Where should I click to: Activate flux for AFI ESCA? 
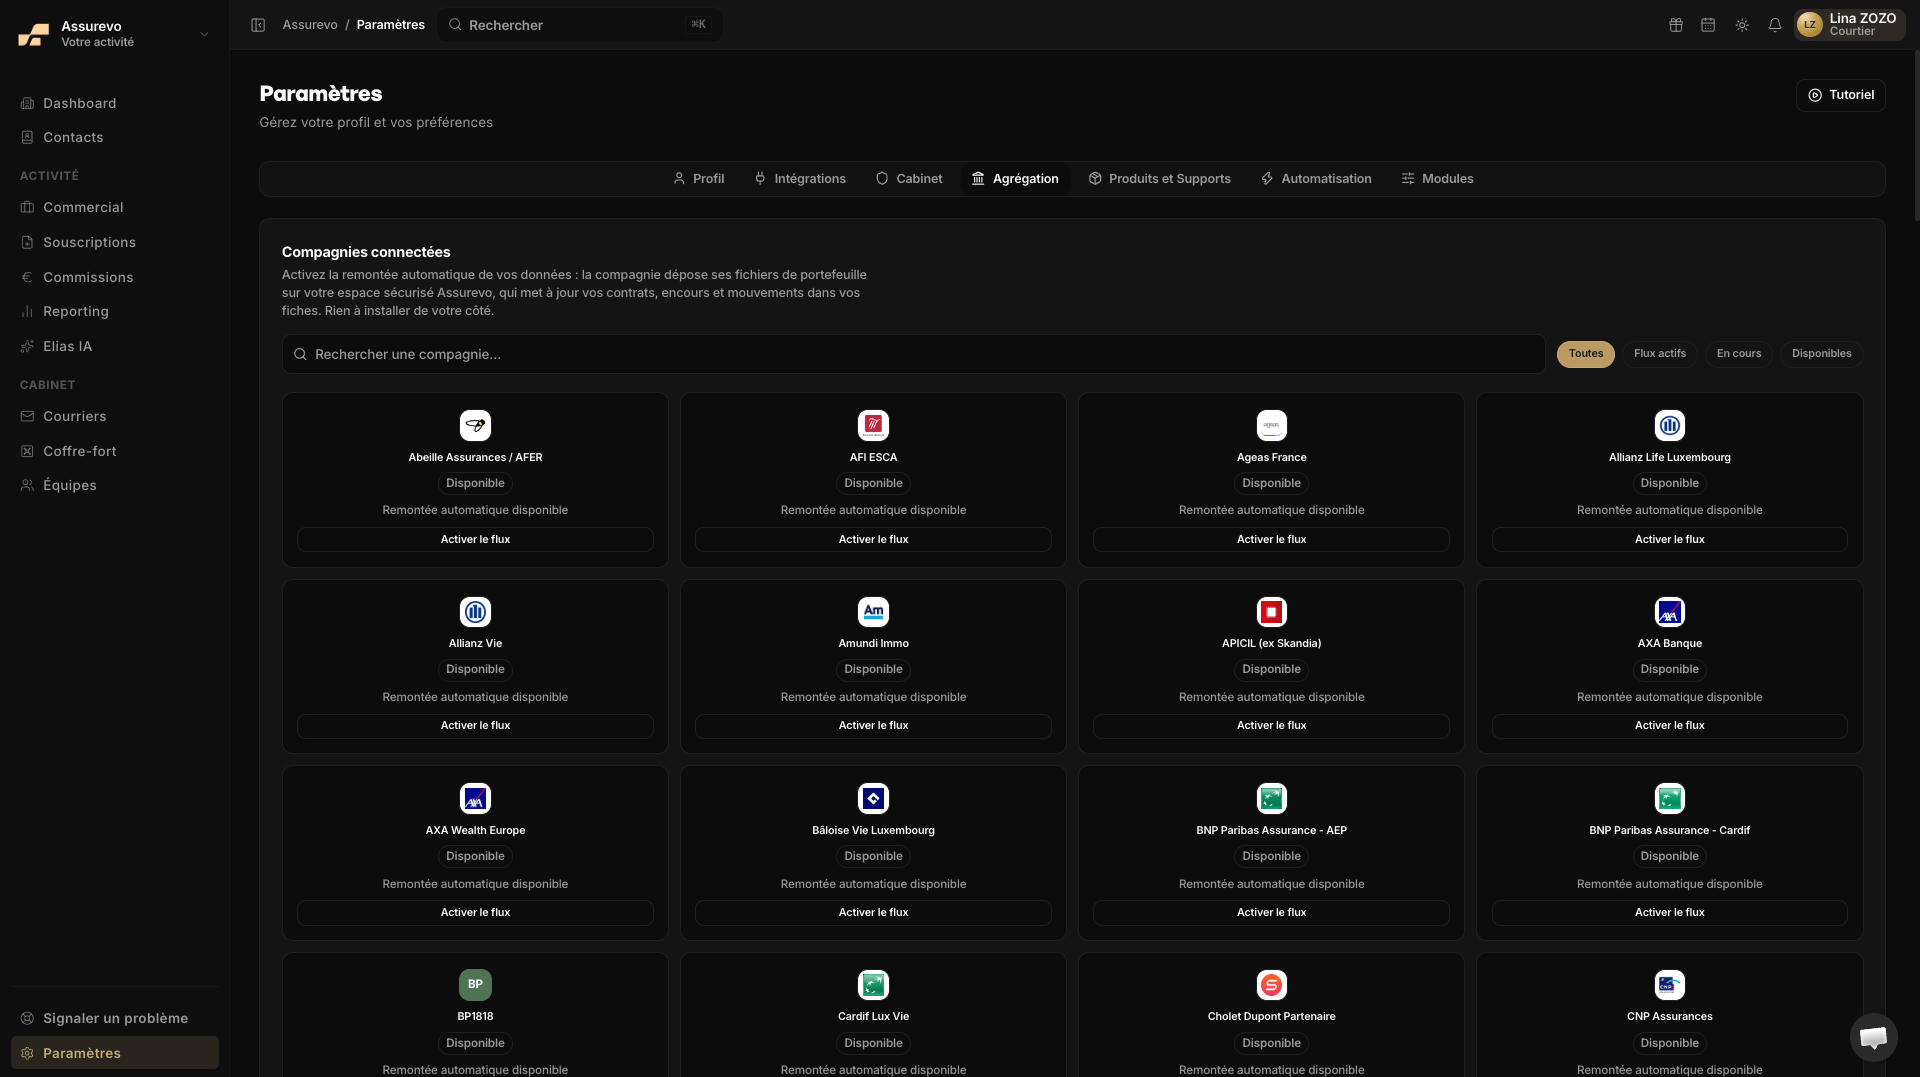click(873, 539)
